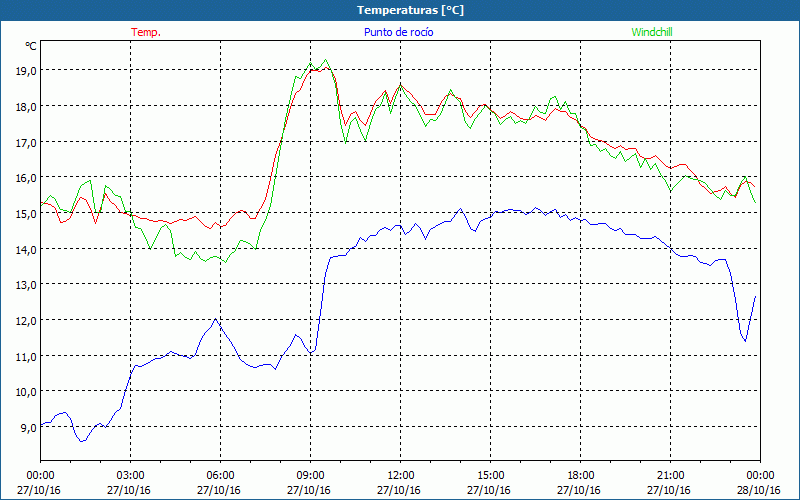Click the 17,0 y-axis value

click(27, 142)
